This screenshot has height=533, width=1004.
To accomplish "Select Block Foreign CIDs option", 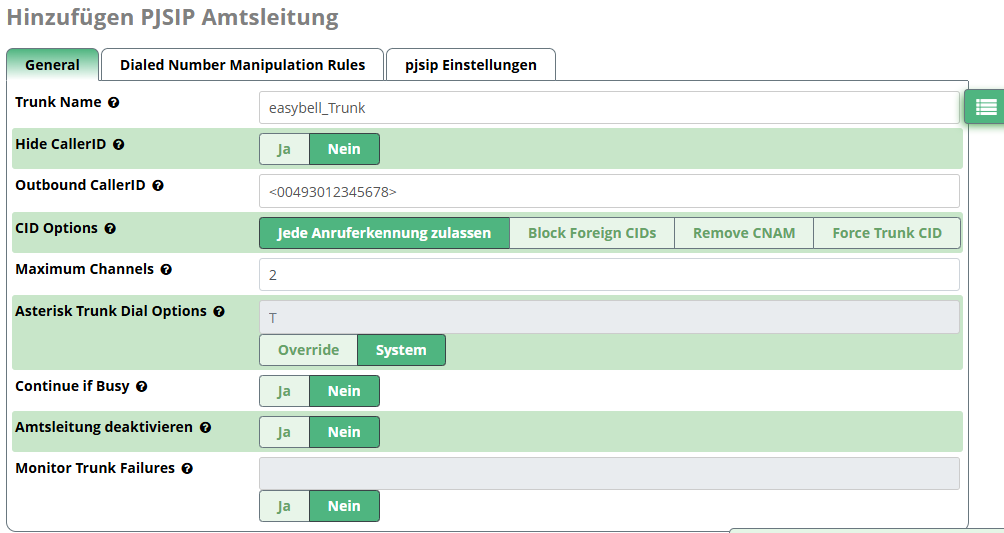I will coord(592,233).
